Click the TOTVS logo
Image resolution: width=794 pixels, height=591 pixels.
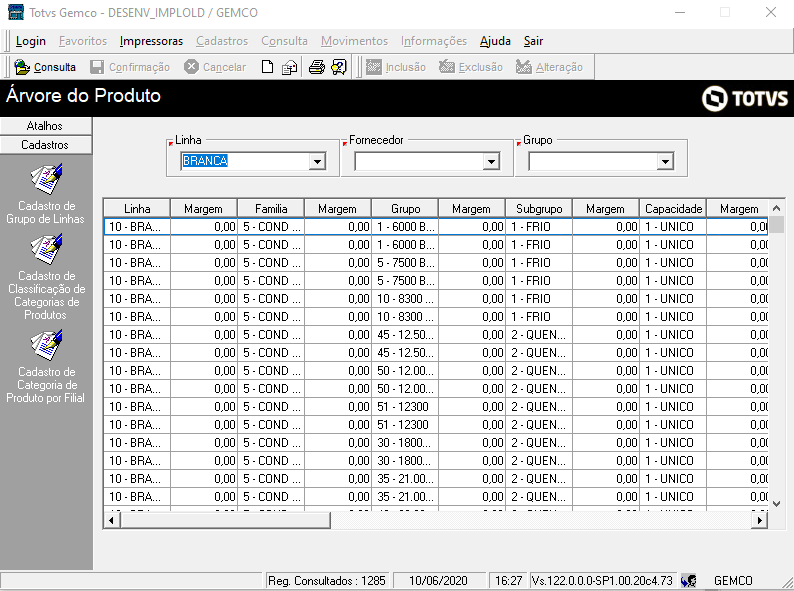click(744, 98)
